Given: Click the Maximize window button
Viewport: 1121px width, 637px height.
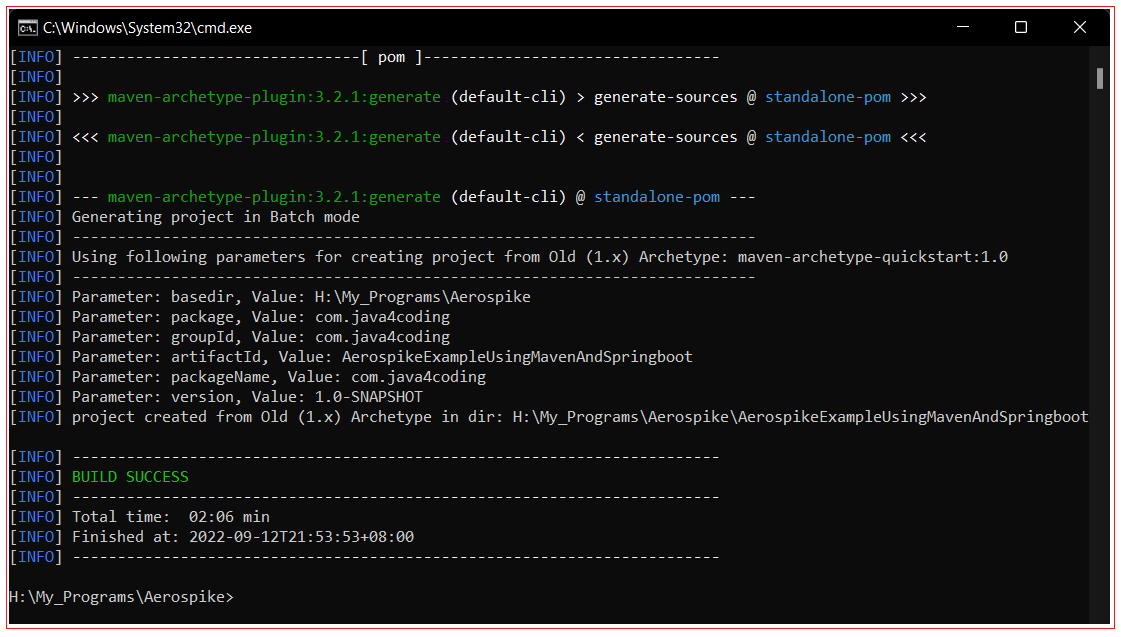Looking at the screenshot, I should [x=1021, y=27].
